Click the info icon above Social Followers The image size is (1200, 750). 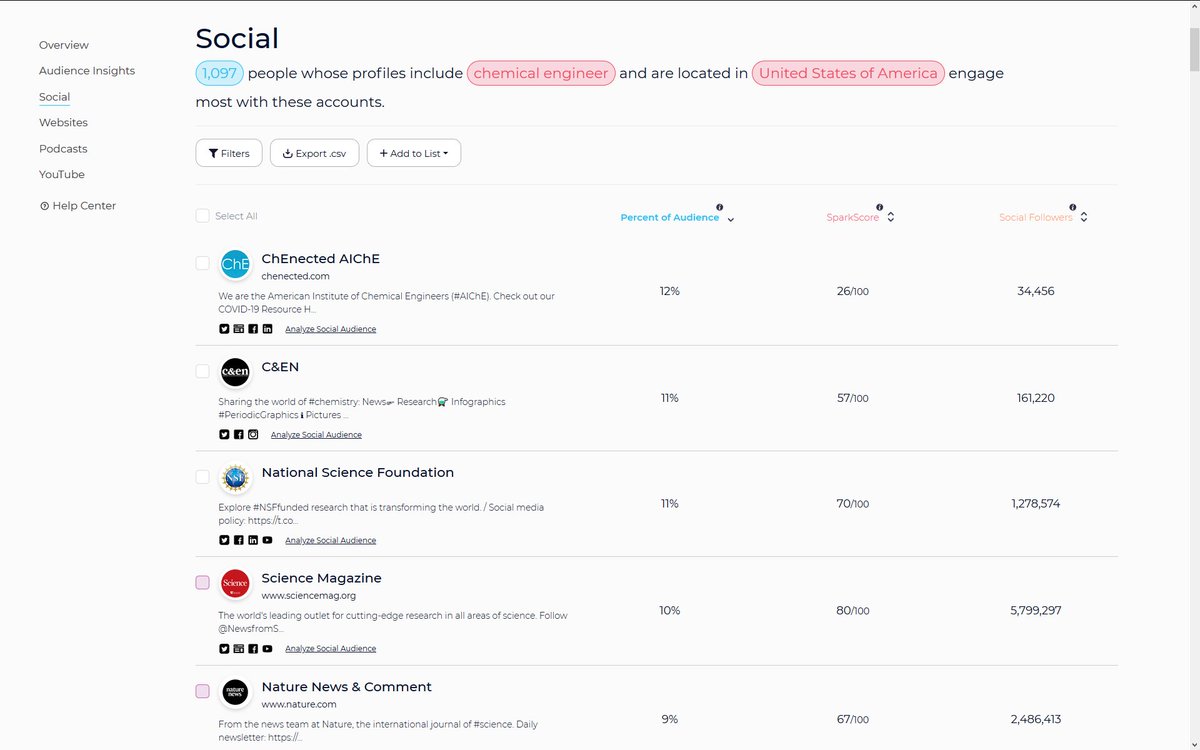click(x=1072, y=207)
